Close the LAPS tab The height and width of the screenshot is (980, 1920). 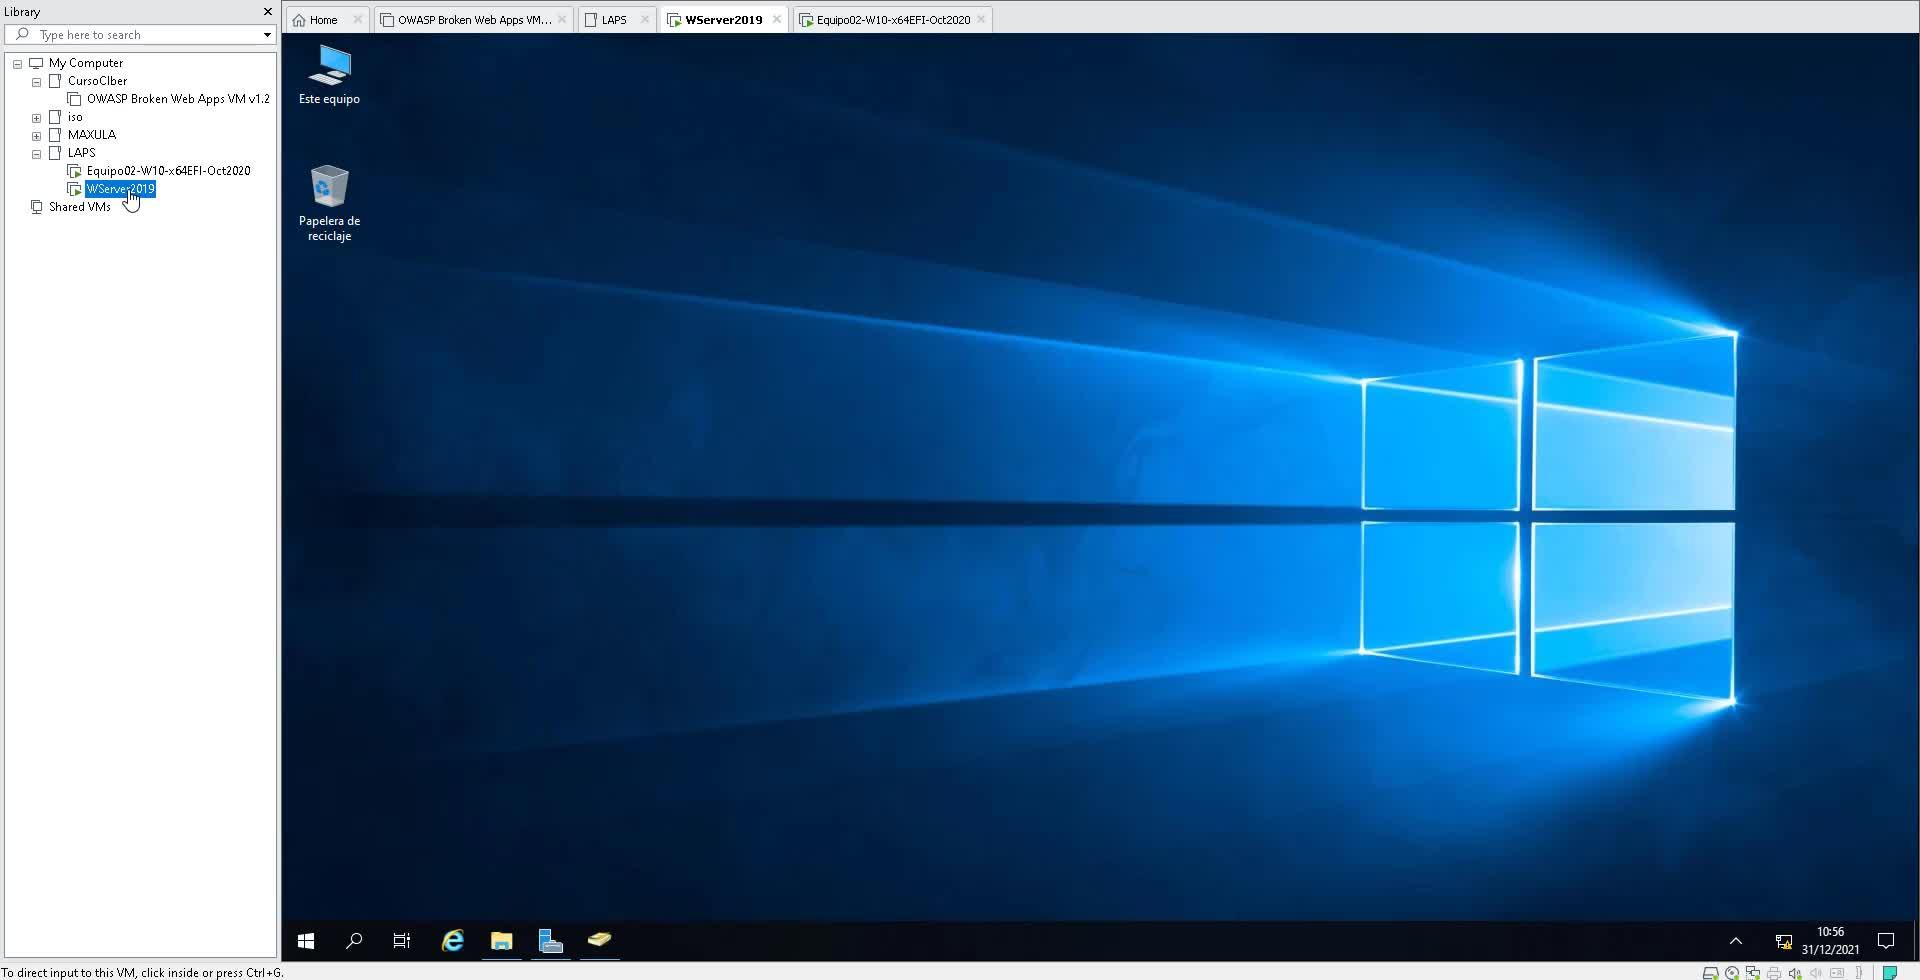tap(645, 19)
